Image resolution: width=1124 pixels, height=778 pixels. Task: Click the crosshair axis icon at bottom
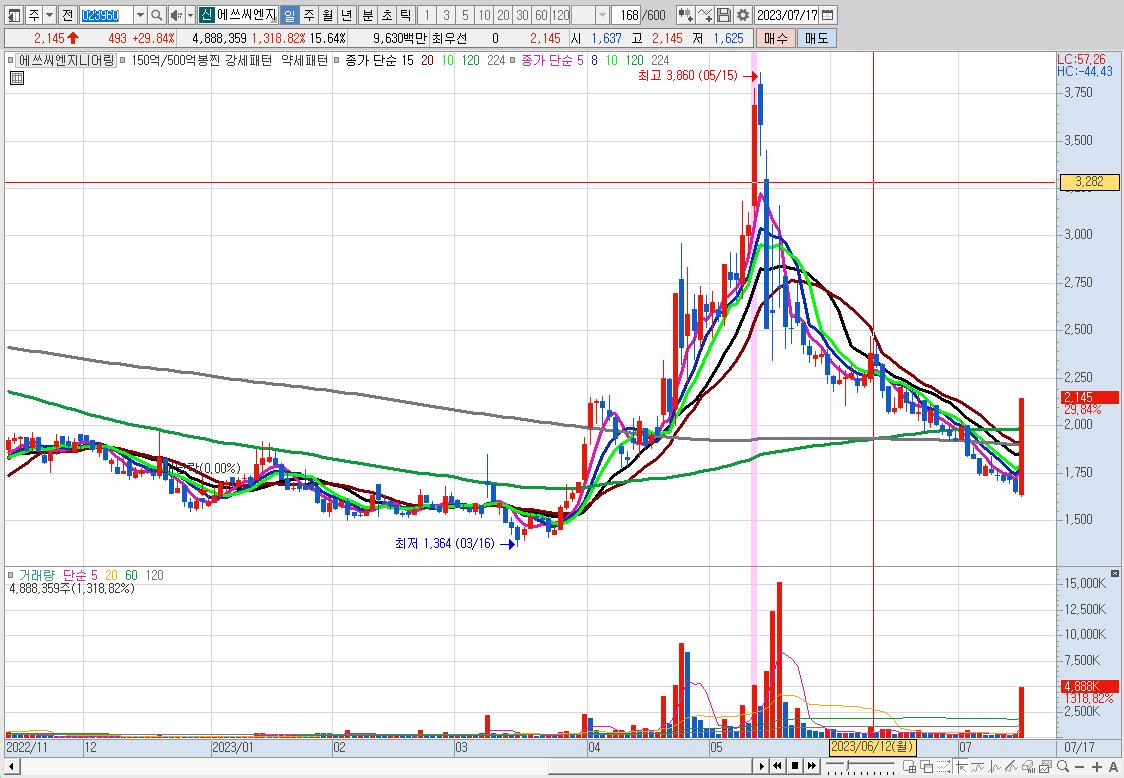pyautogui.click(x=961, y=767)
